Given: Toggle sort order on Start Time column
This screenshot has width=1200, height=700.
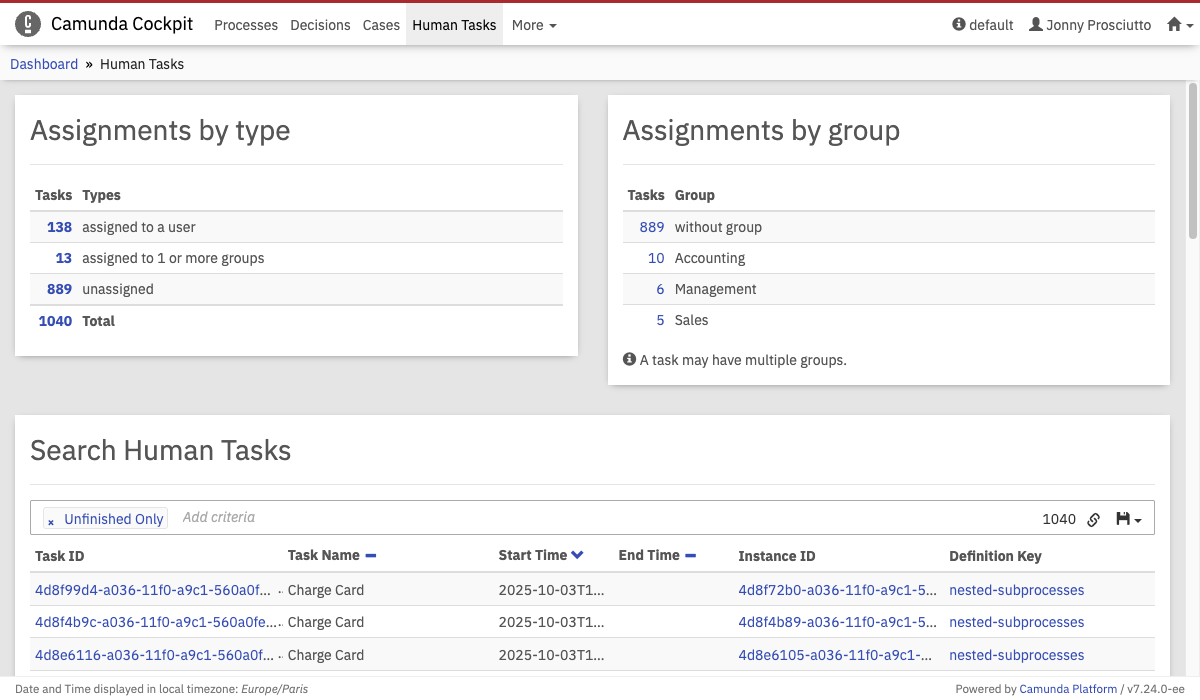Looking at the screenshot, I should [x=577, y=555].
